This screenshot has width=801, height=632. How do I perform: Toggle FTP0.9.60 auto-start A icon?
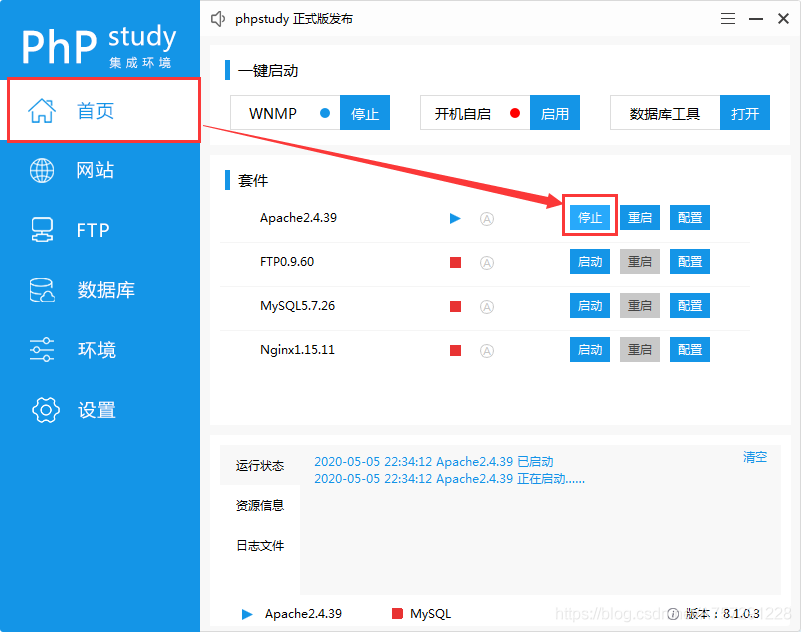point(487,263)
